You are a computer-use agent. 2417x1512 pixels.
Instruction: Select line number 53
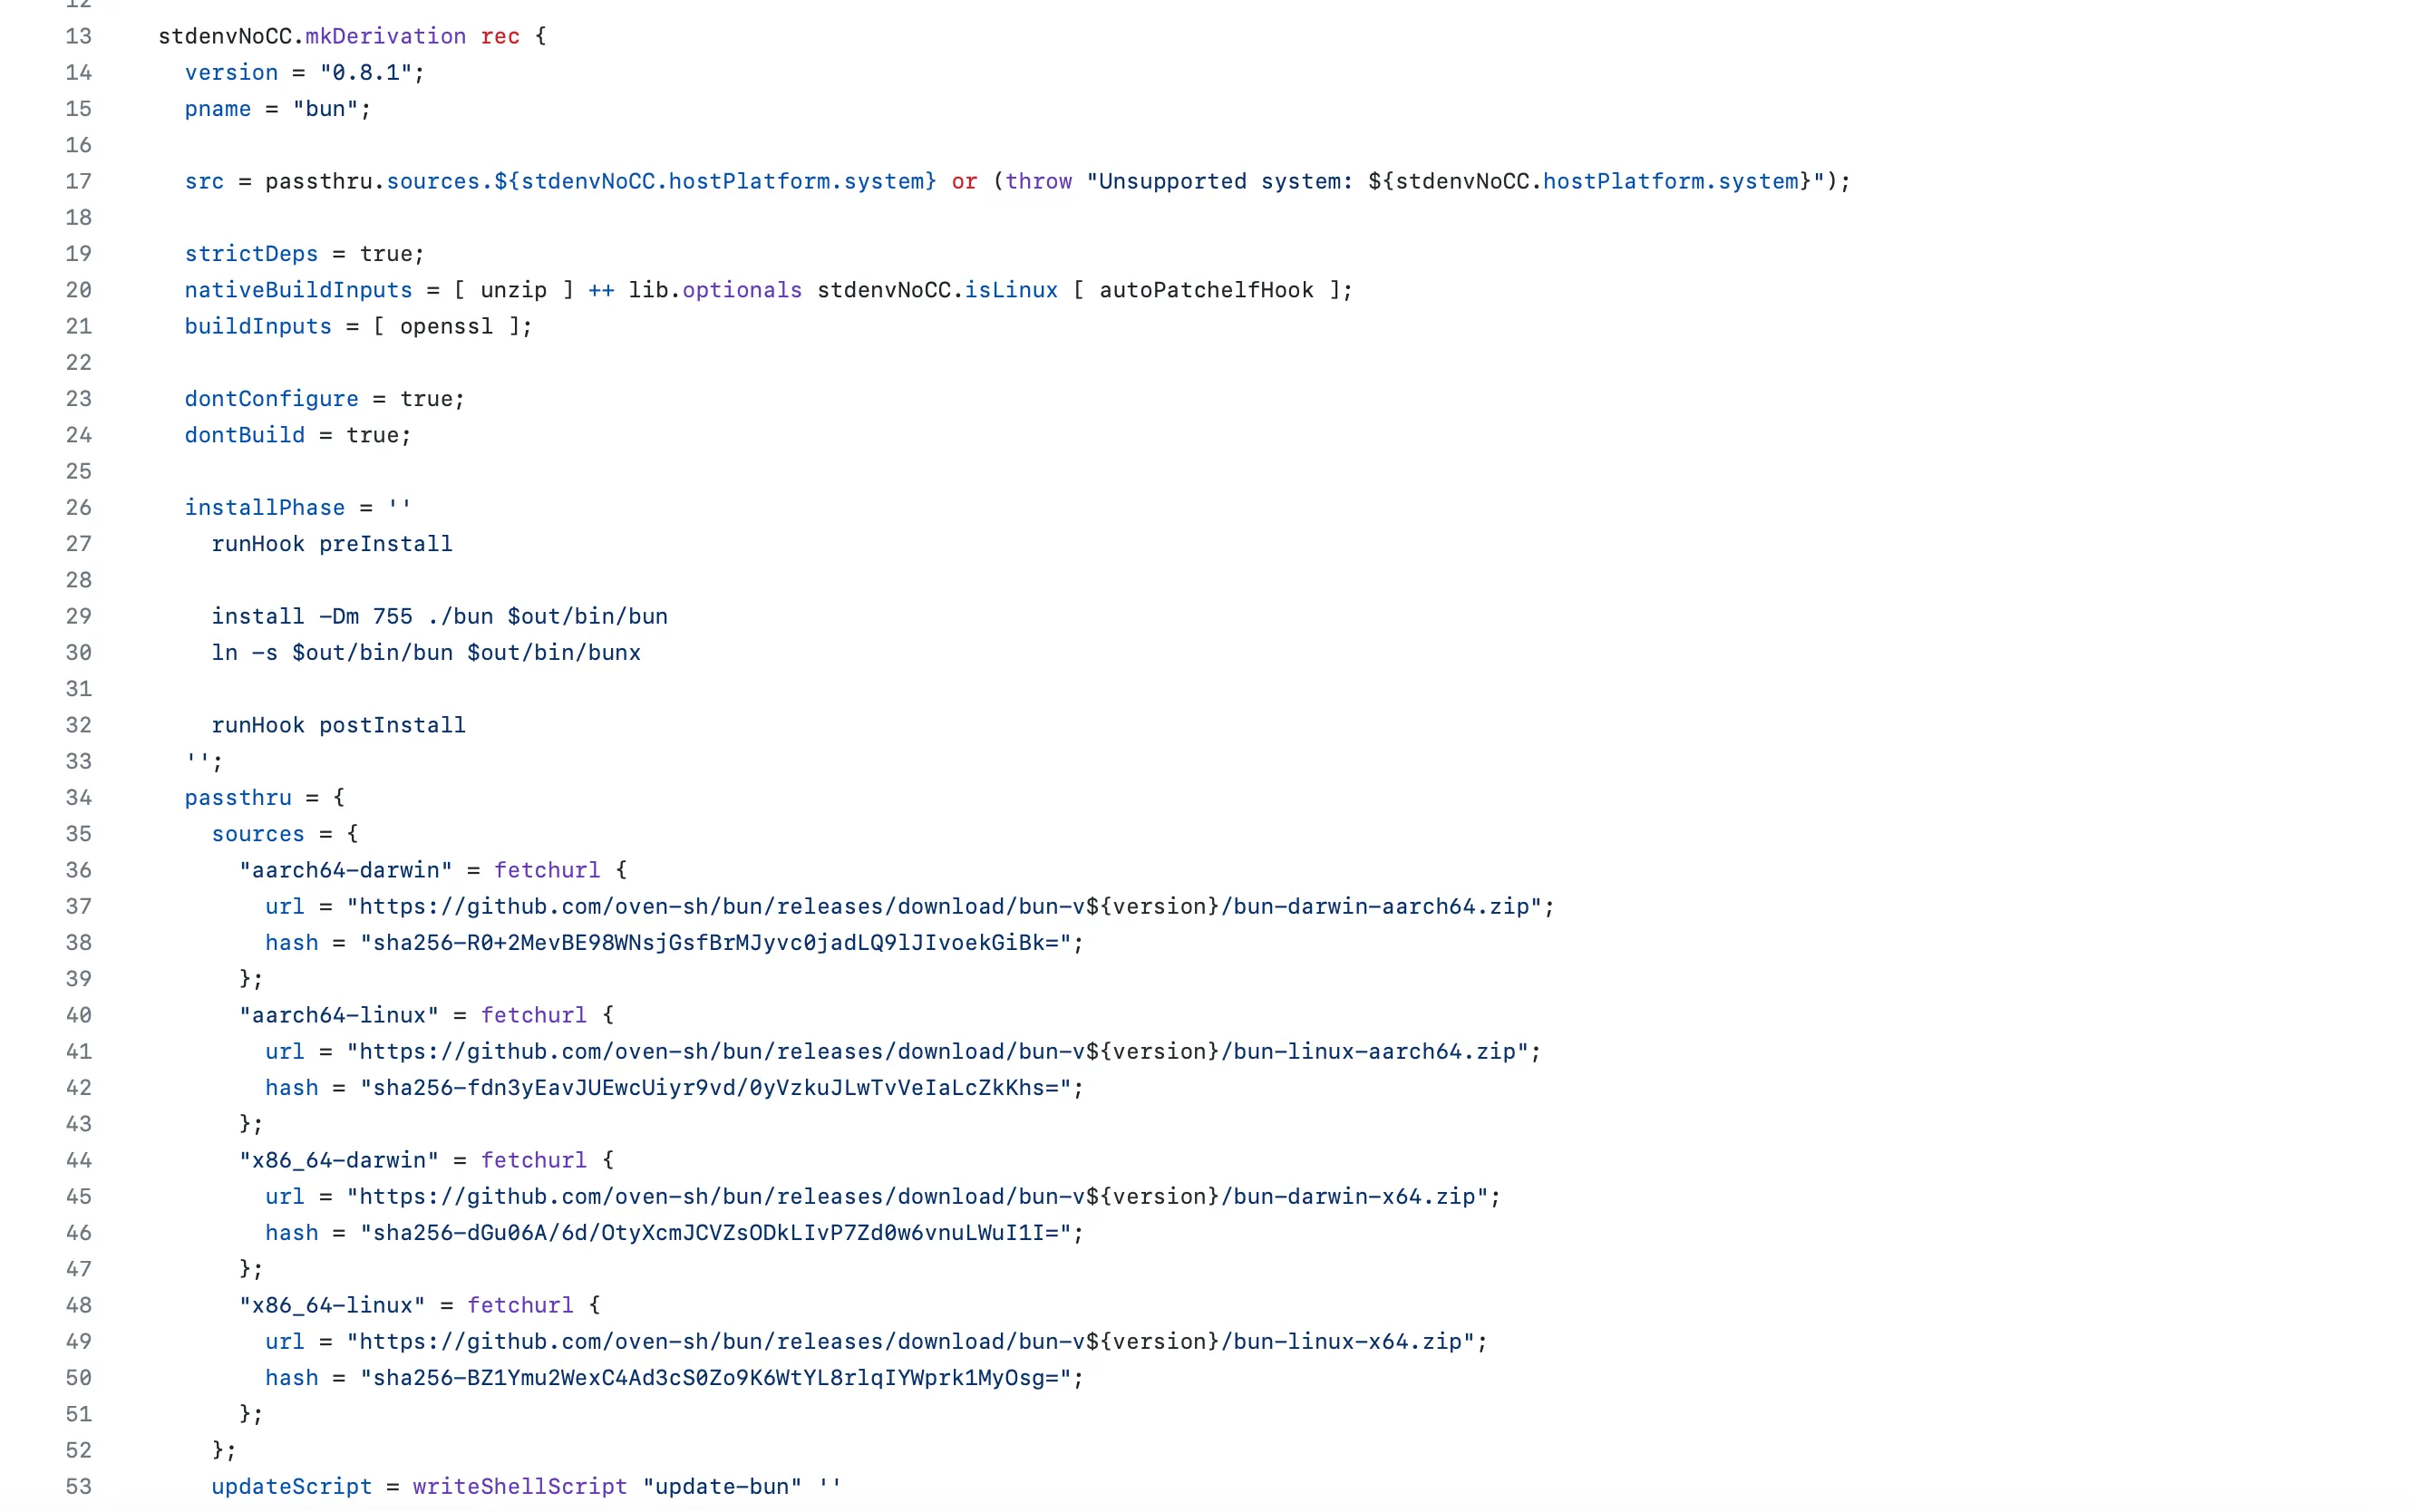pyautogui.click(x=78, y=1486)
